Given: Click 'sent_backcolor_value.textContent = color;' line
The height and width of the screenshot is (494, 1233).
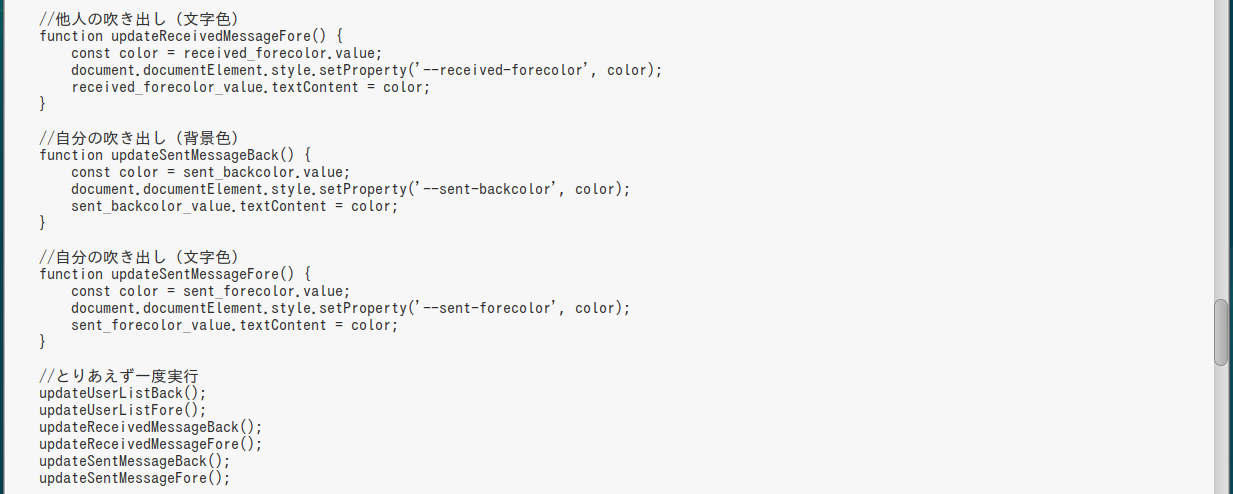Looking at the screenshot, I should click(234, 206).
